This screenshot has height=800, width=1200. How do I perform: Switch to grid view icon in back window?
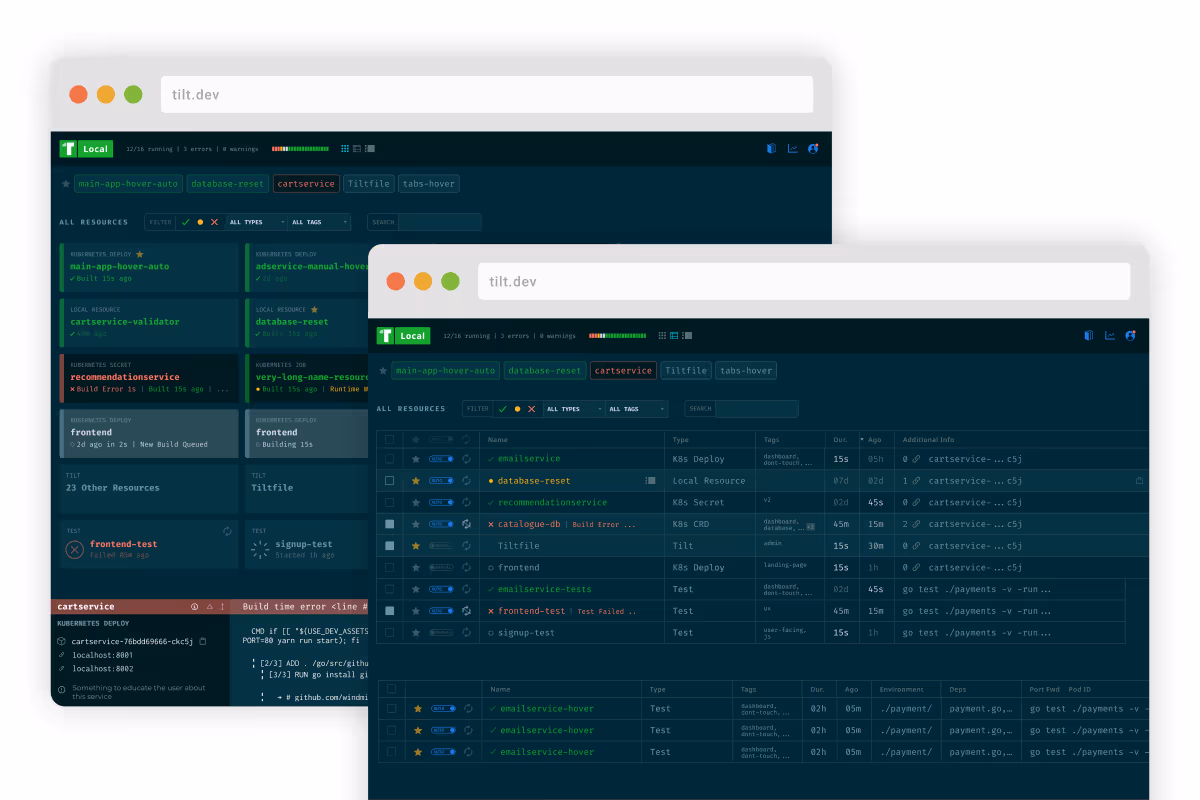coord(345,148)
